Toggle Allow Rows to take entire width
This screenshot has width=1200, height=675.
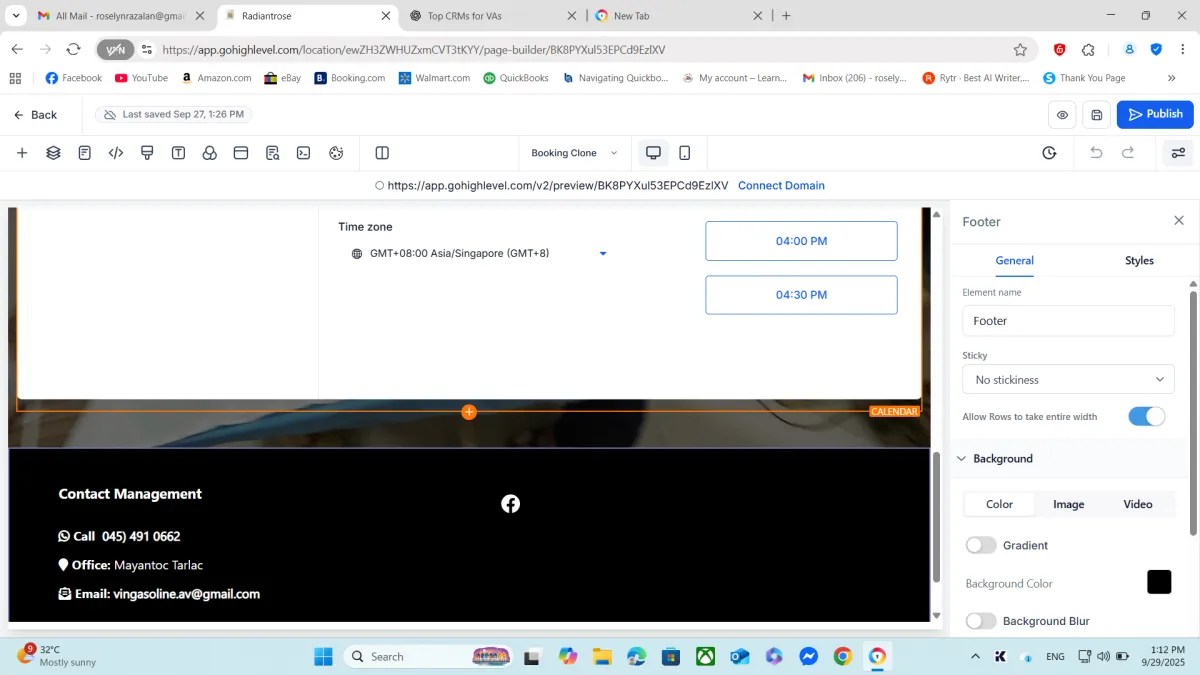pos(1147,417)
